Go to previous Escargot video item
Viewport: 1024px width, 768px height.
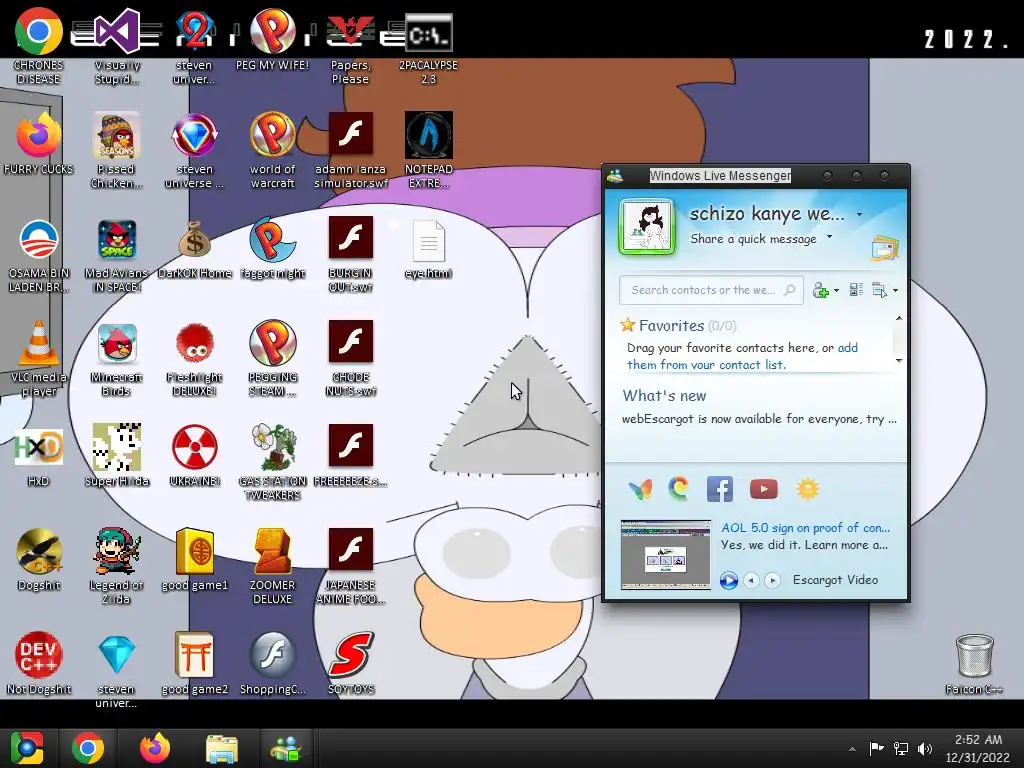point(751,580)
